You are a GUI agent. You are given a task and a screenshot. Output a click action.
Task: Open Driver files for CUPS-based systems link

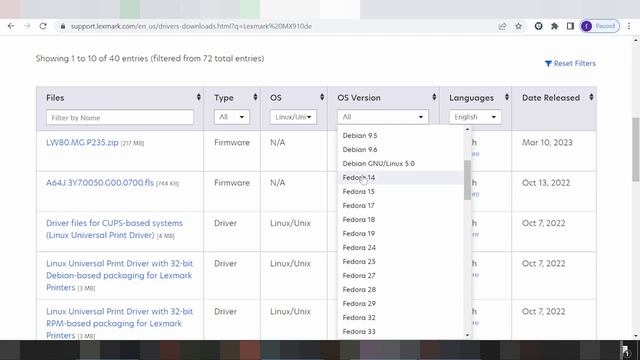click(x=114, y=229)
